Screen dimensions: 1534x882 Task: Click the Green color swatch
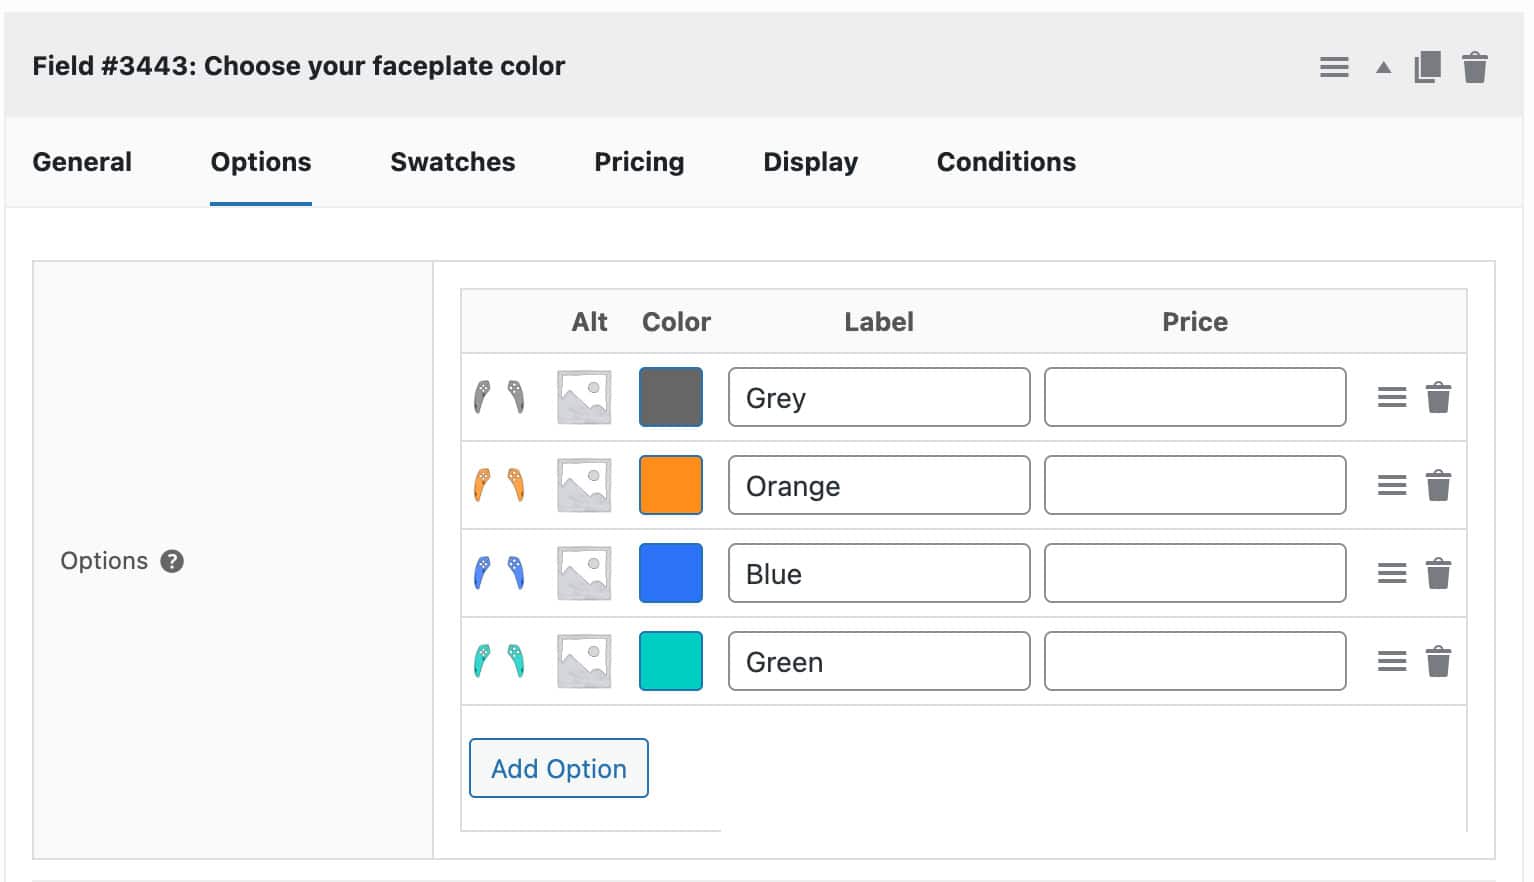point(670,661)
